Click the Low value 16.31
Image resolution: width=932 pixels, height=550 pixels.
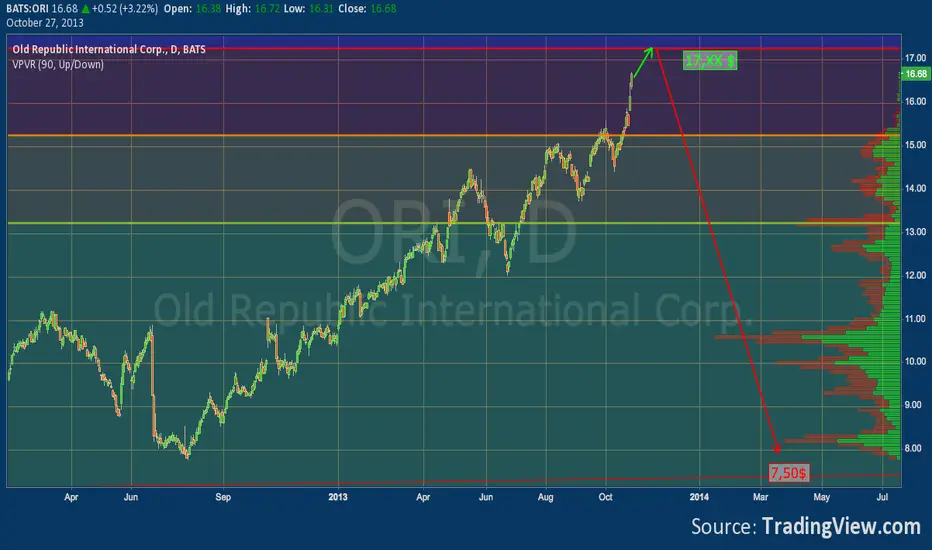point(321,9)
